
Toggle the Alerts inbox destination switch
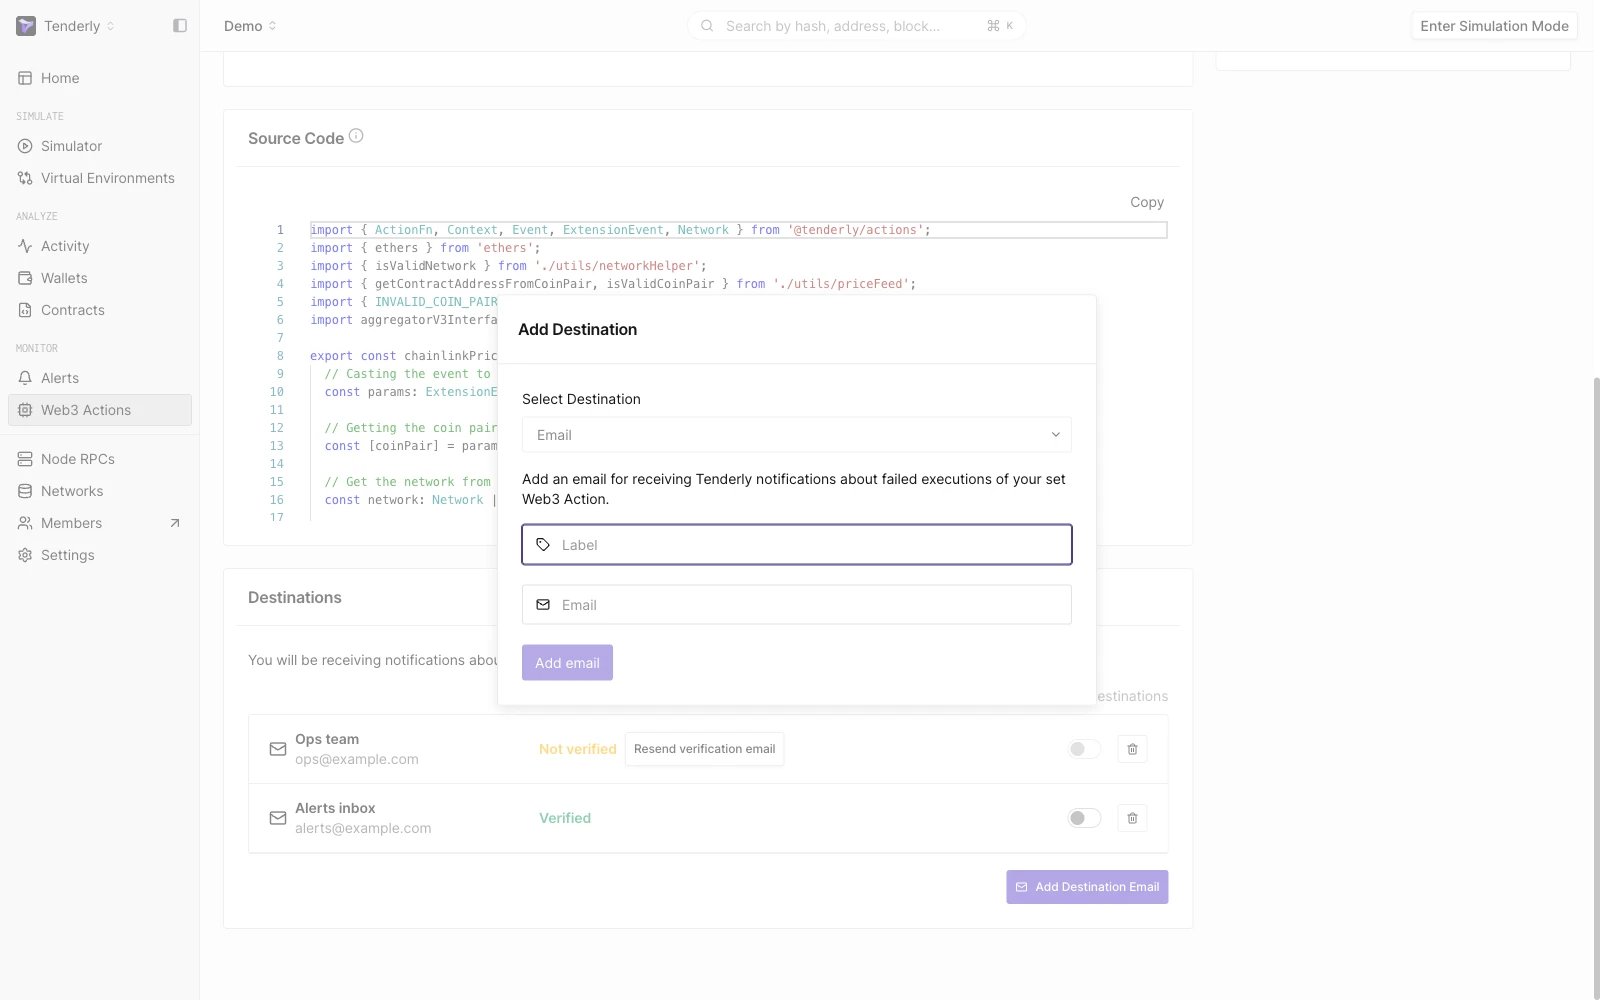(x=1084, y=818)
